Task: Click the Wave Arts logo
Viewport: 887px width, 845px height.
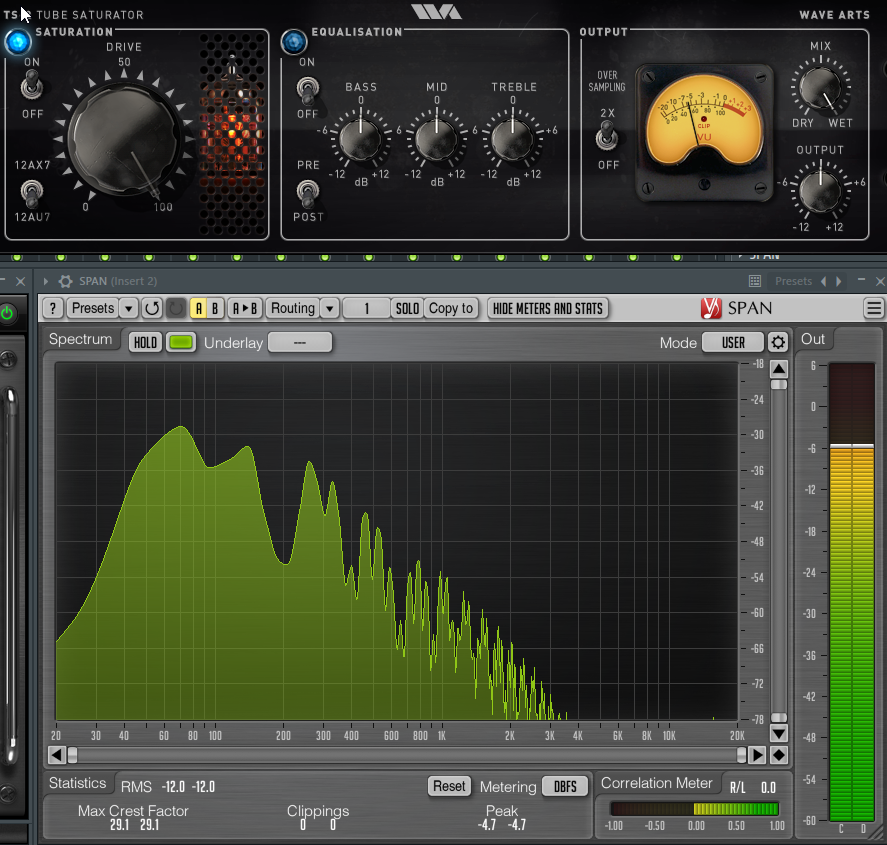Action: point(436,12)
